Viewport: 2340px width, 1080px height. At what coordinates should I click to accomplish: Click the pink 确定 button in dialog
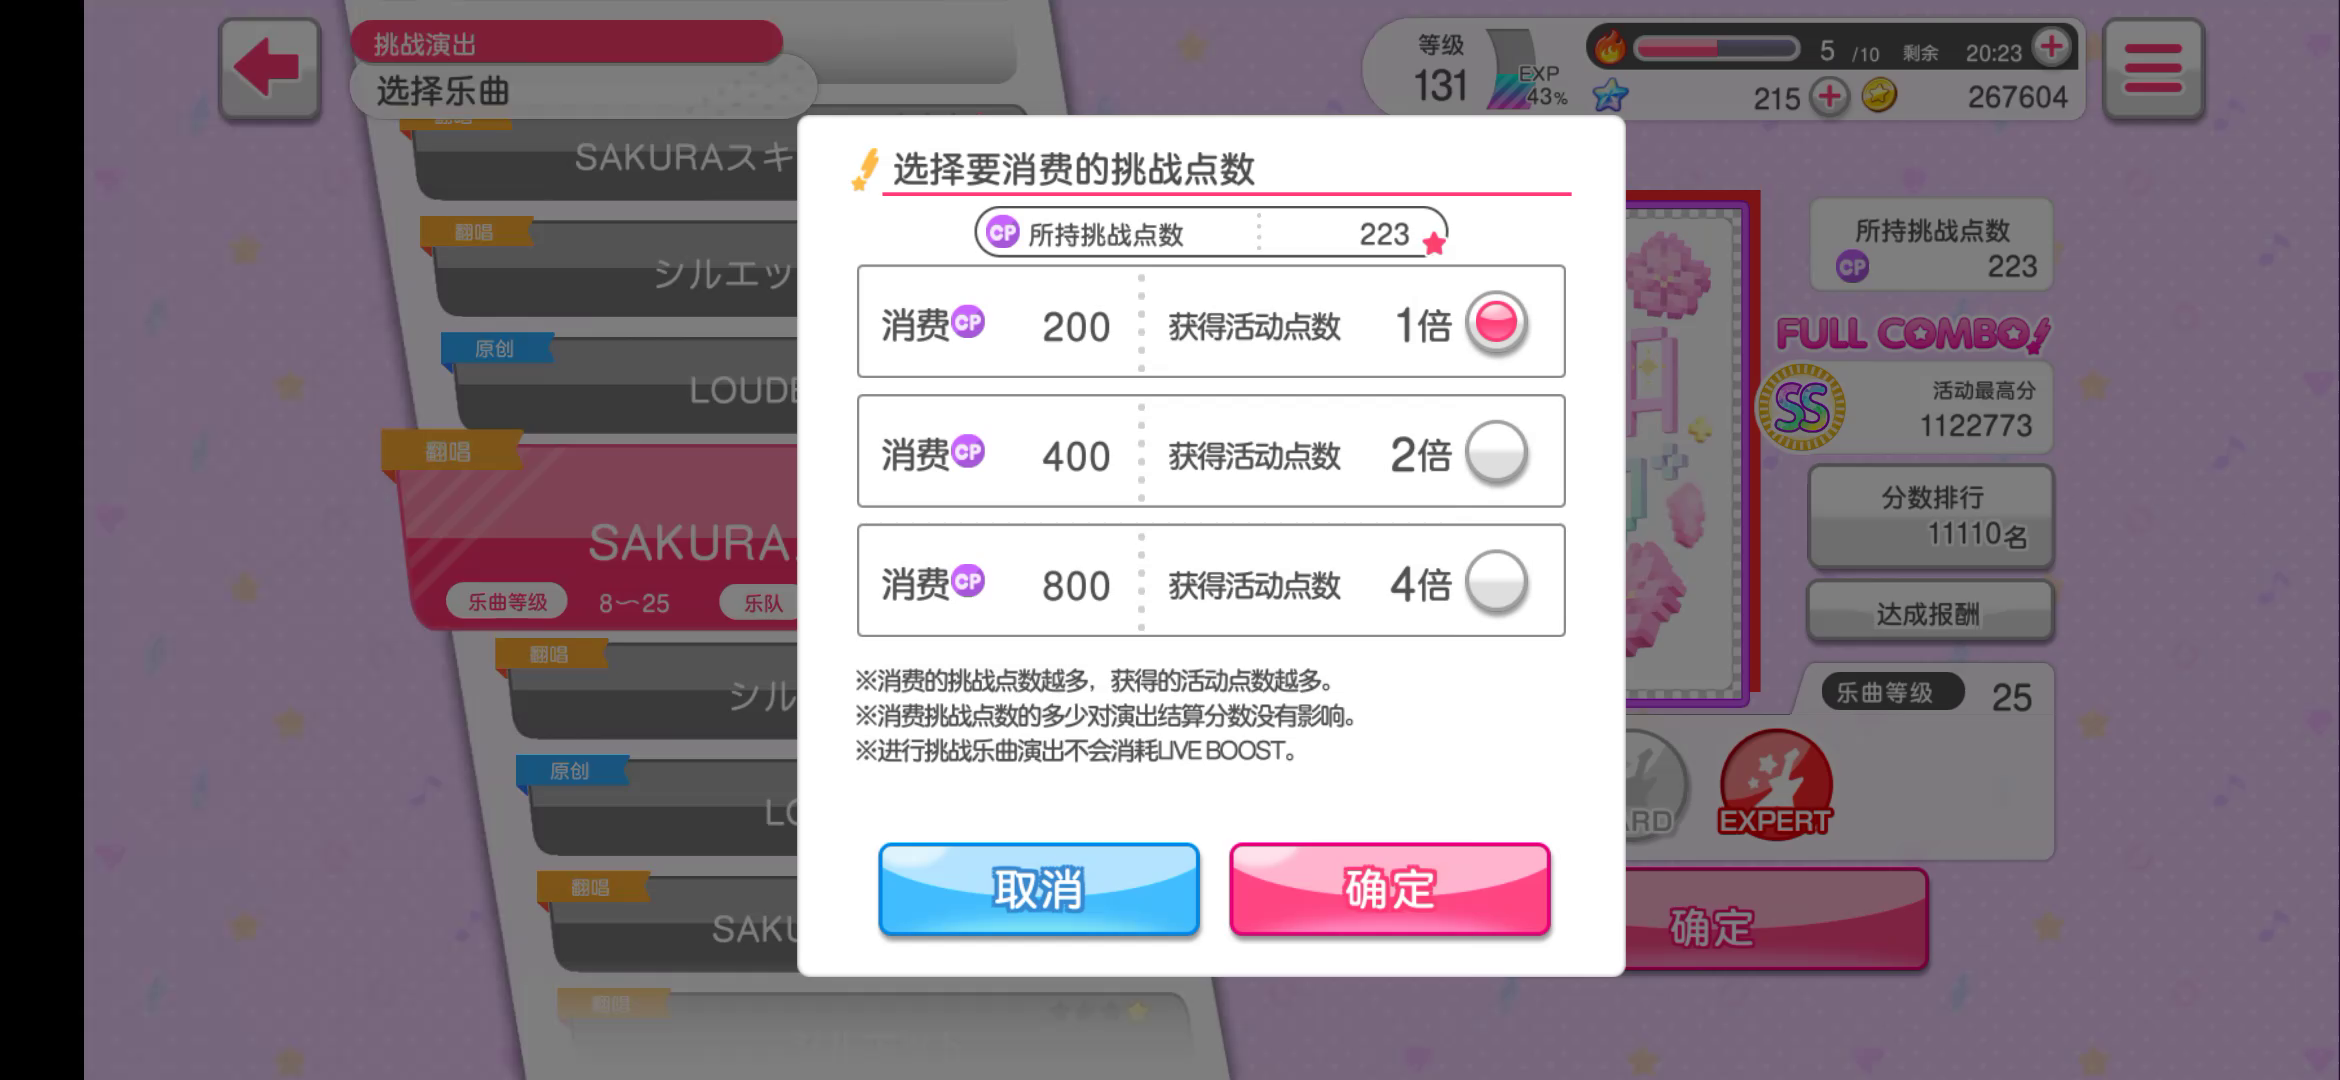pyautogui.click(x=1390, y=889)
